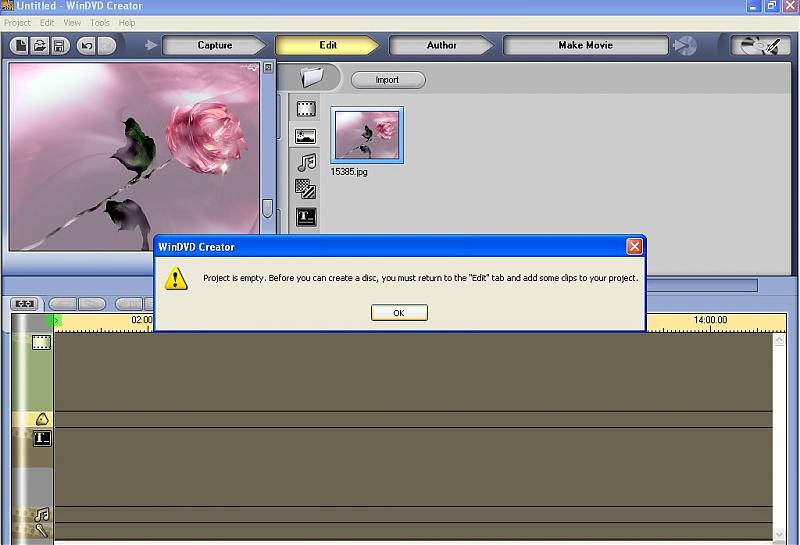800x545 pixels.
Task: Select the 15385.jpg thumbnail
Action: 367,135
